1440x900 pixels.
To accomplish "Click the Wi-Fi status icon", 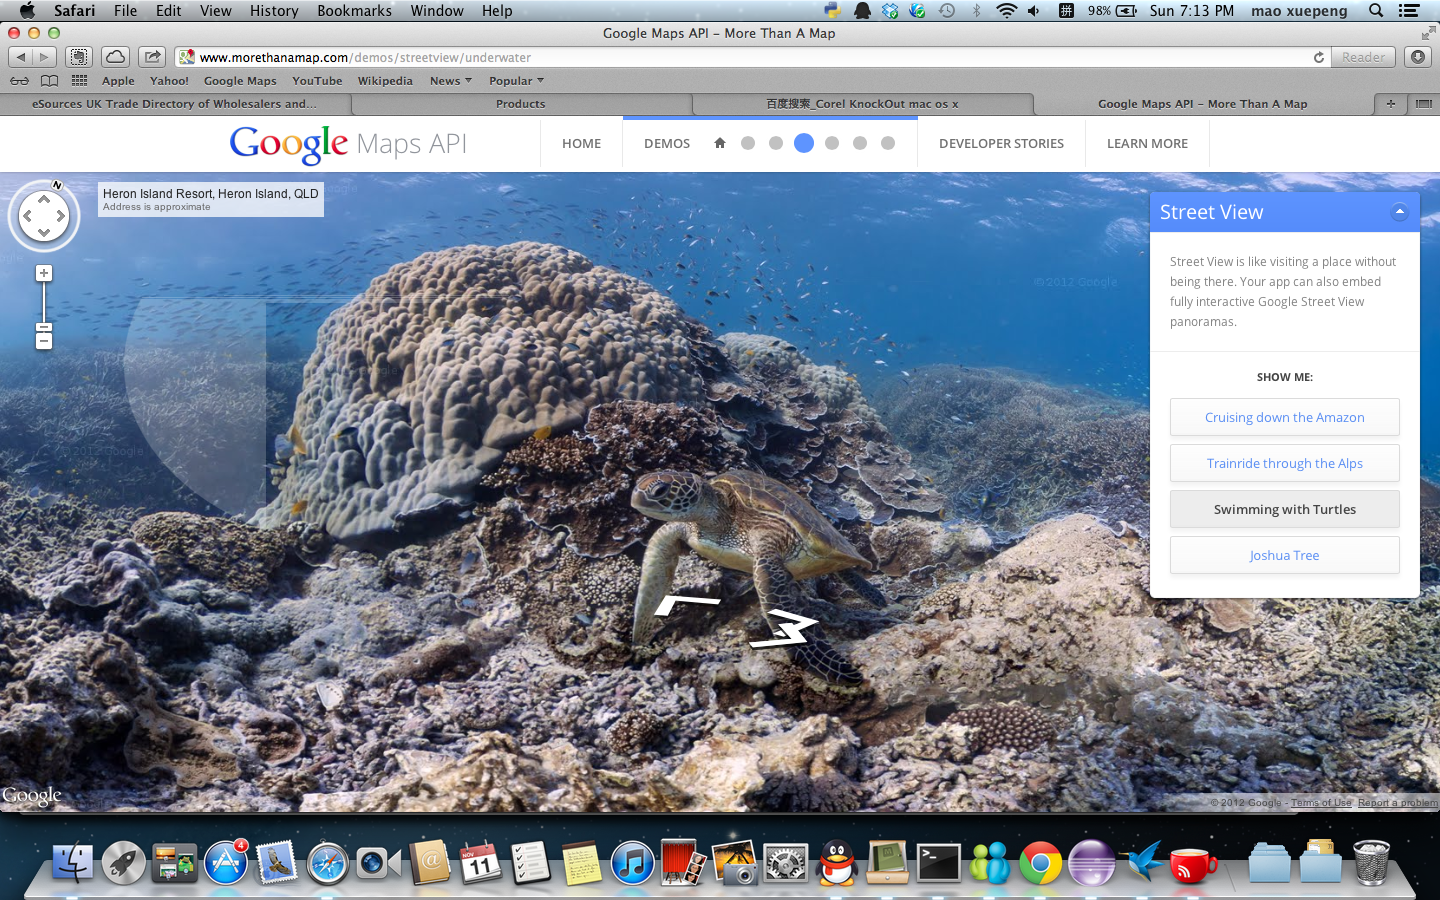I will coord(1006,11).
